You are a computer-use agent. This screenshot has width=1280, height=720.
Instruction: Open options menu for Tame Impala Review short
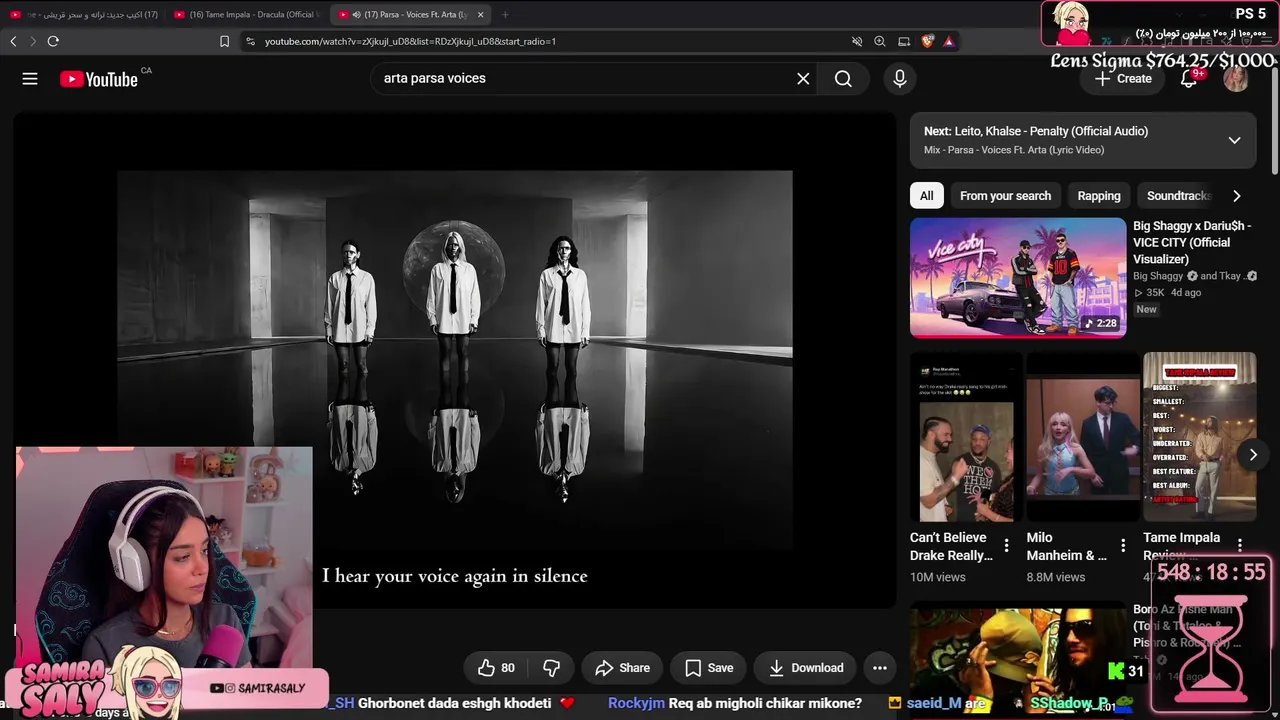(1240, 546)
